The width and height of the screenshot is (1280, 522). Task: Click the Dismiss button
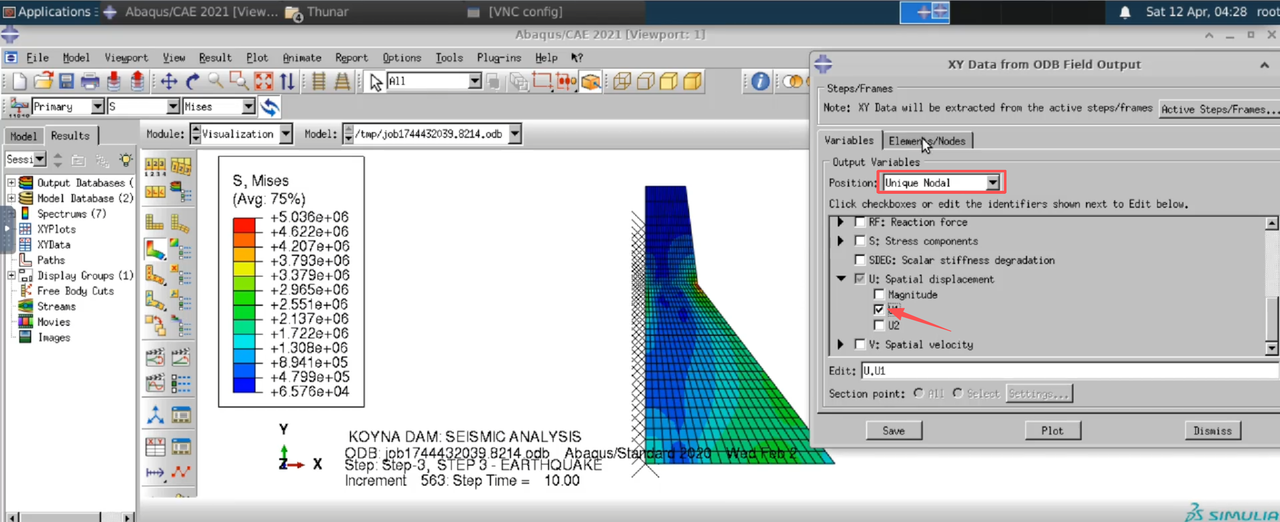point(1212,430)
